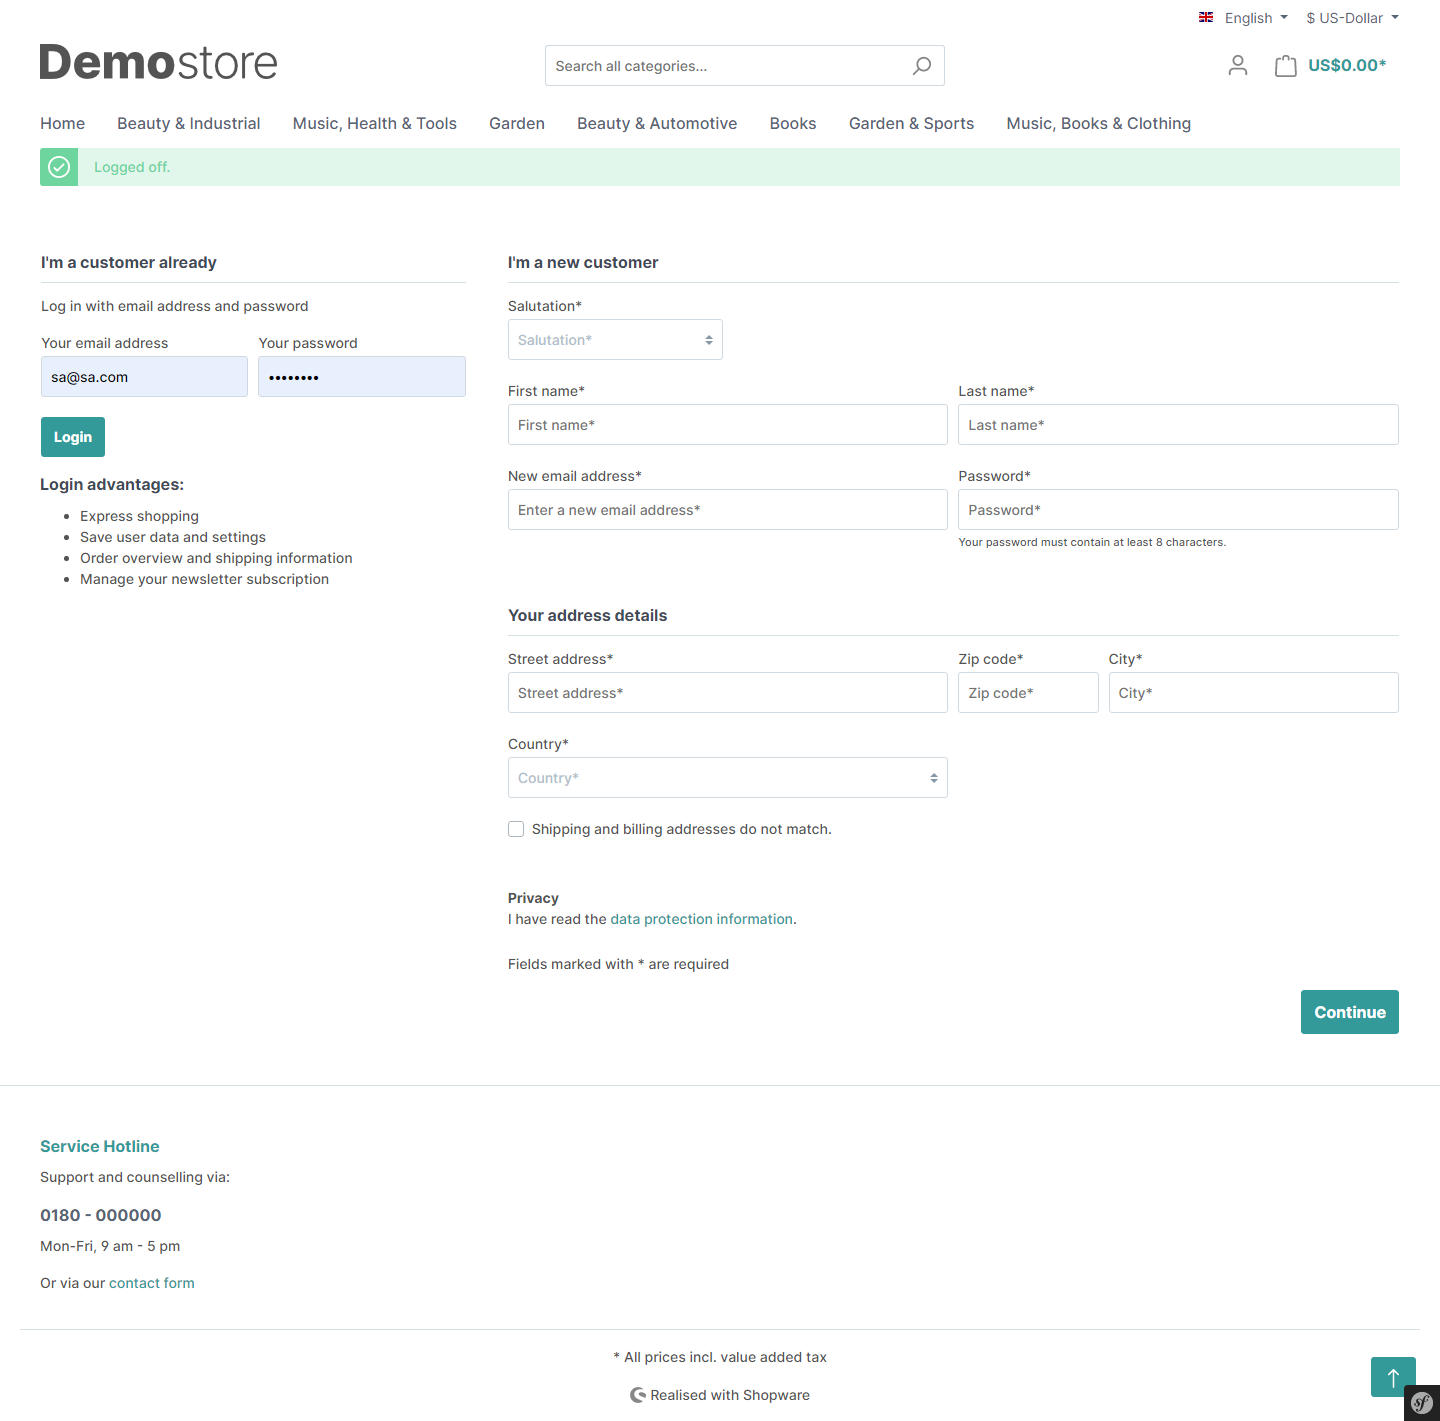Click the green checkmark success icon
This screenshot has width=1440, height=1421.
[x=59, y=167]
